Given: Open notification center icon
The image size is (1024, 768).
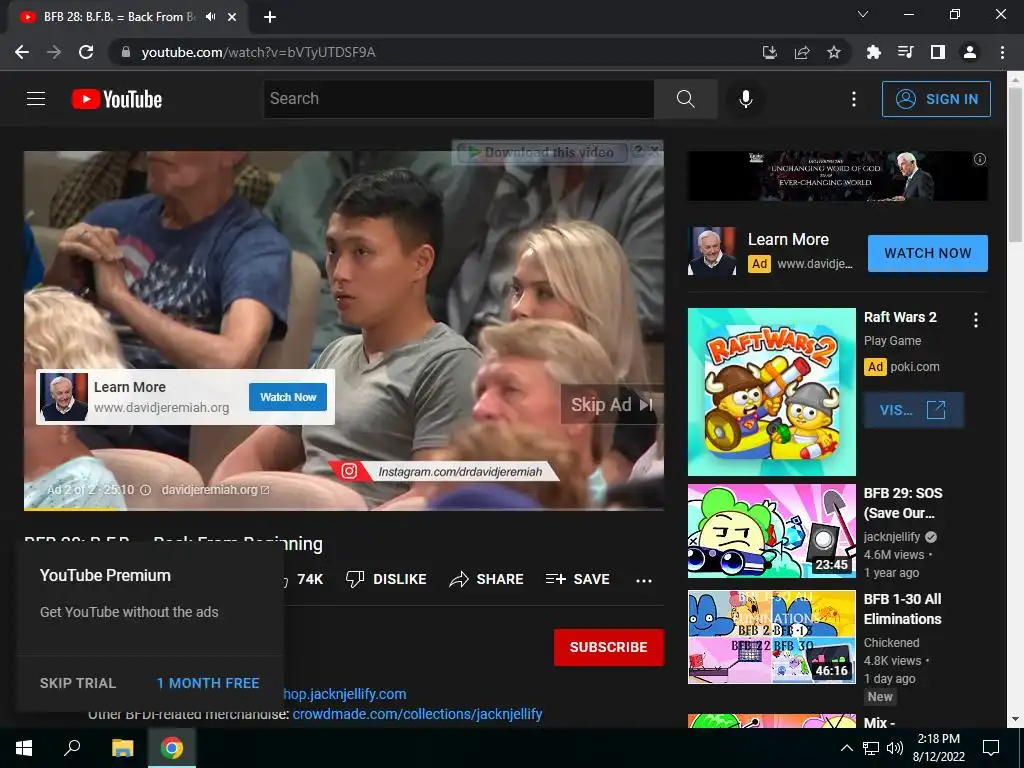Looking at the screenshot, I should coord(991,748).
